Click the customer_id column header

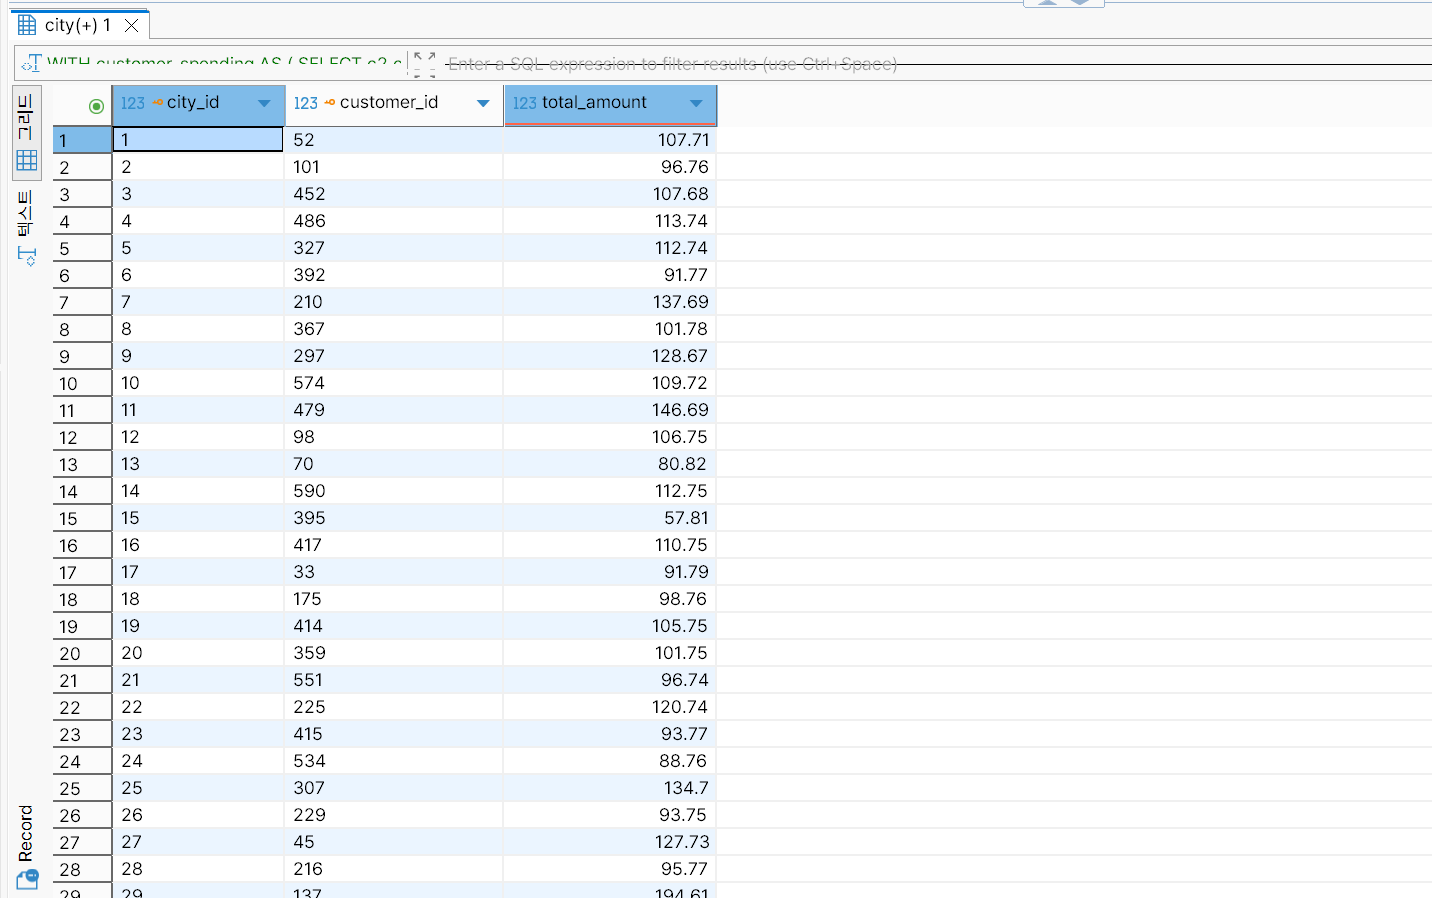(389, 103)
